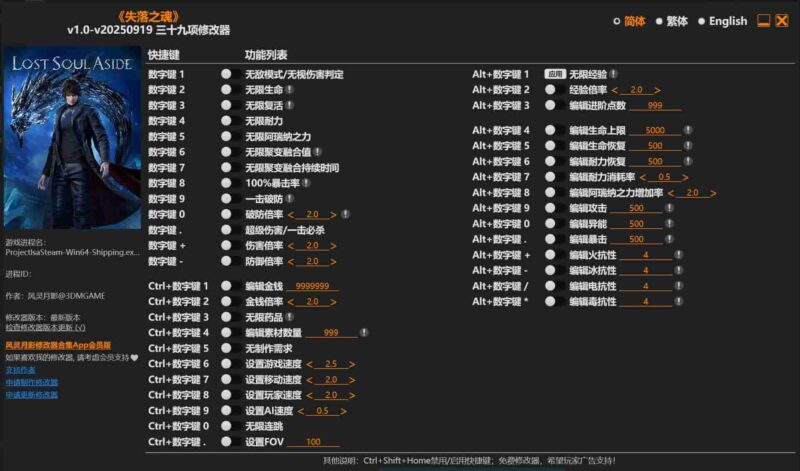Screen dimensions: 800x471
Task: Click the orange minimize window icon
Action: pos(763,21)
